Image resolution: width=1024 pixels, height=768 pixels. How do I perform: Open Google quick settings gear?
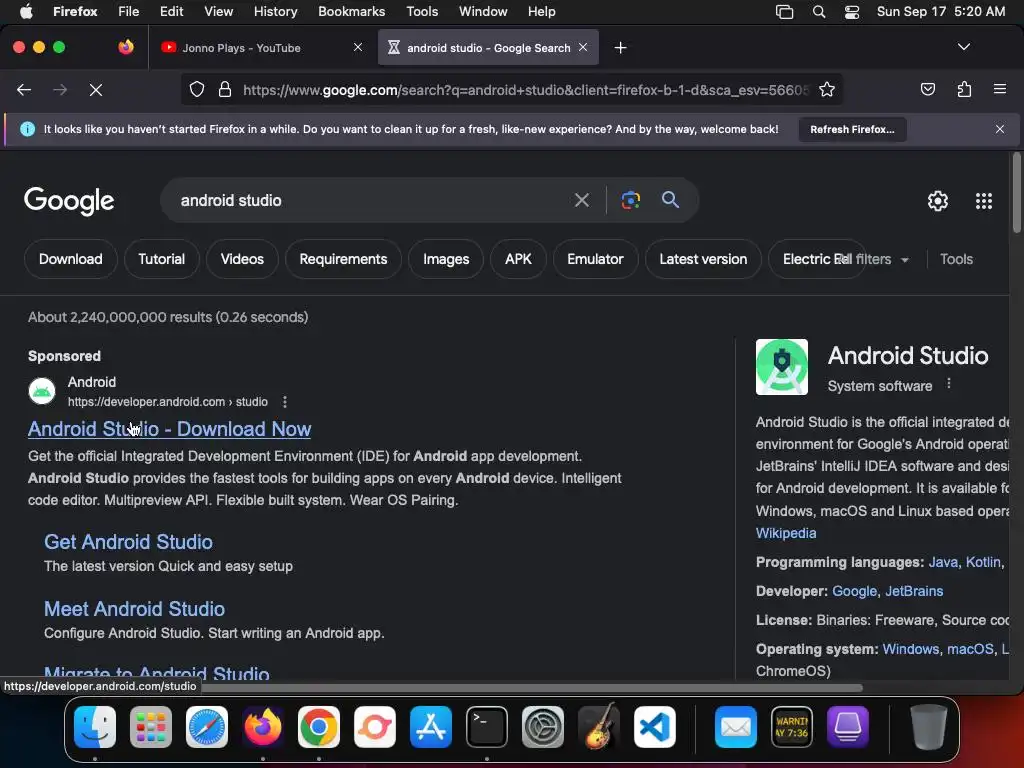tap(938, 201)
